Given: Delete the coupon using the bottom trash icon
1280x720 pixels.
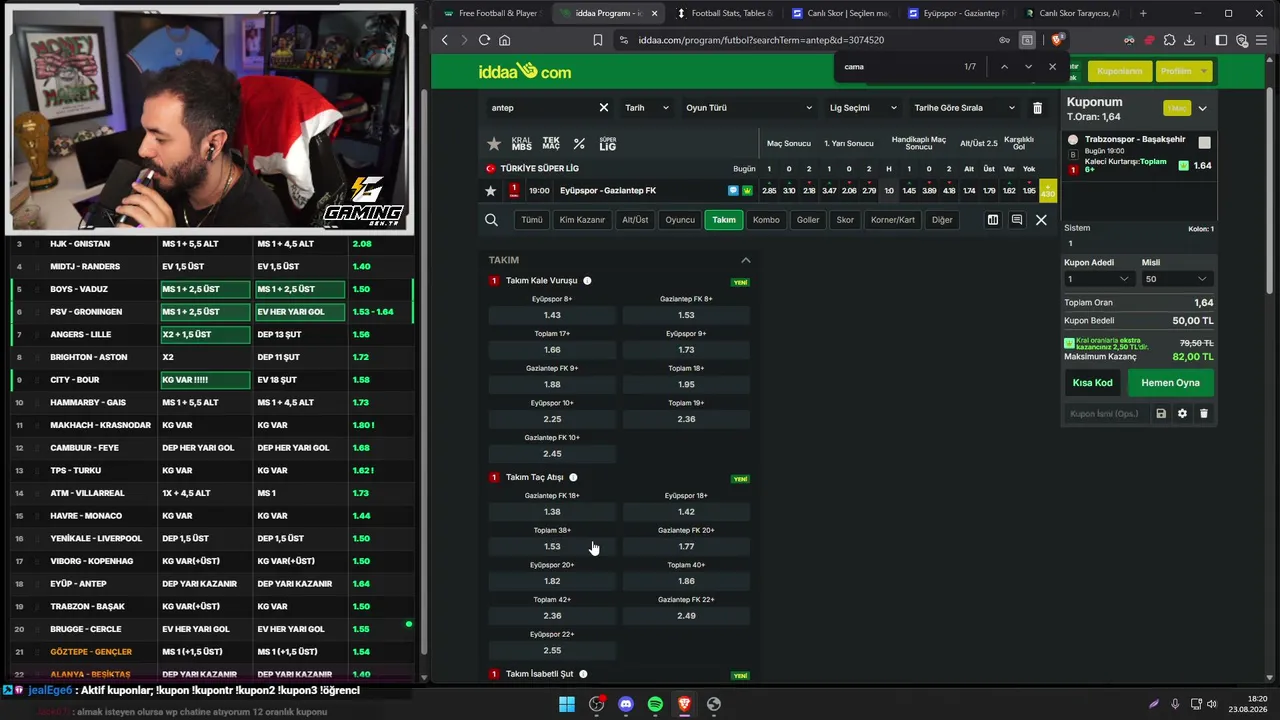Looking at the screenshot, I should (1204, 413).
